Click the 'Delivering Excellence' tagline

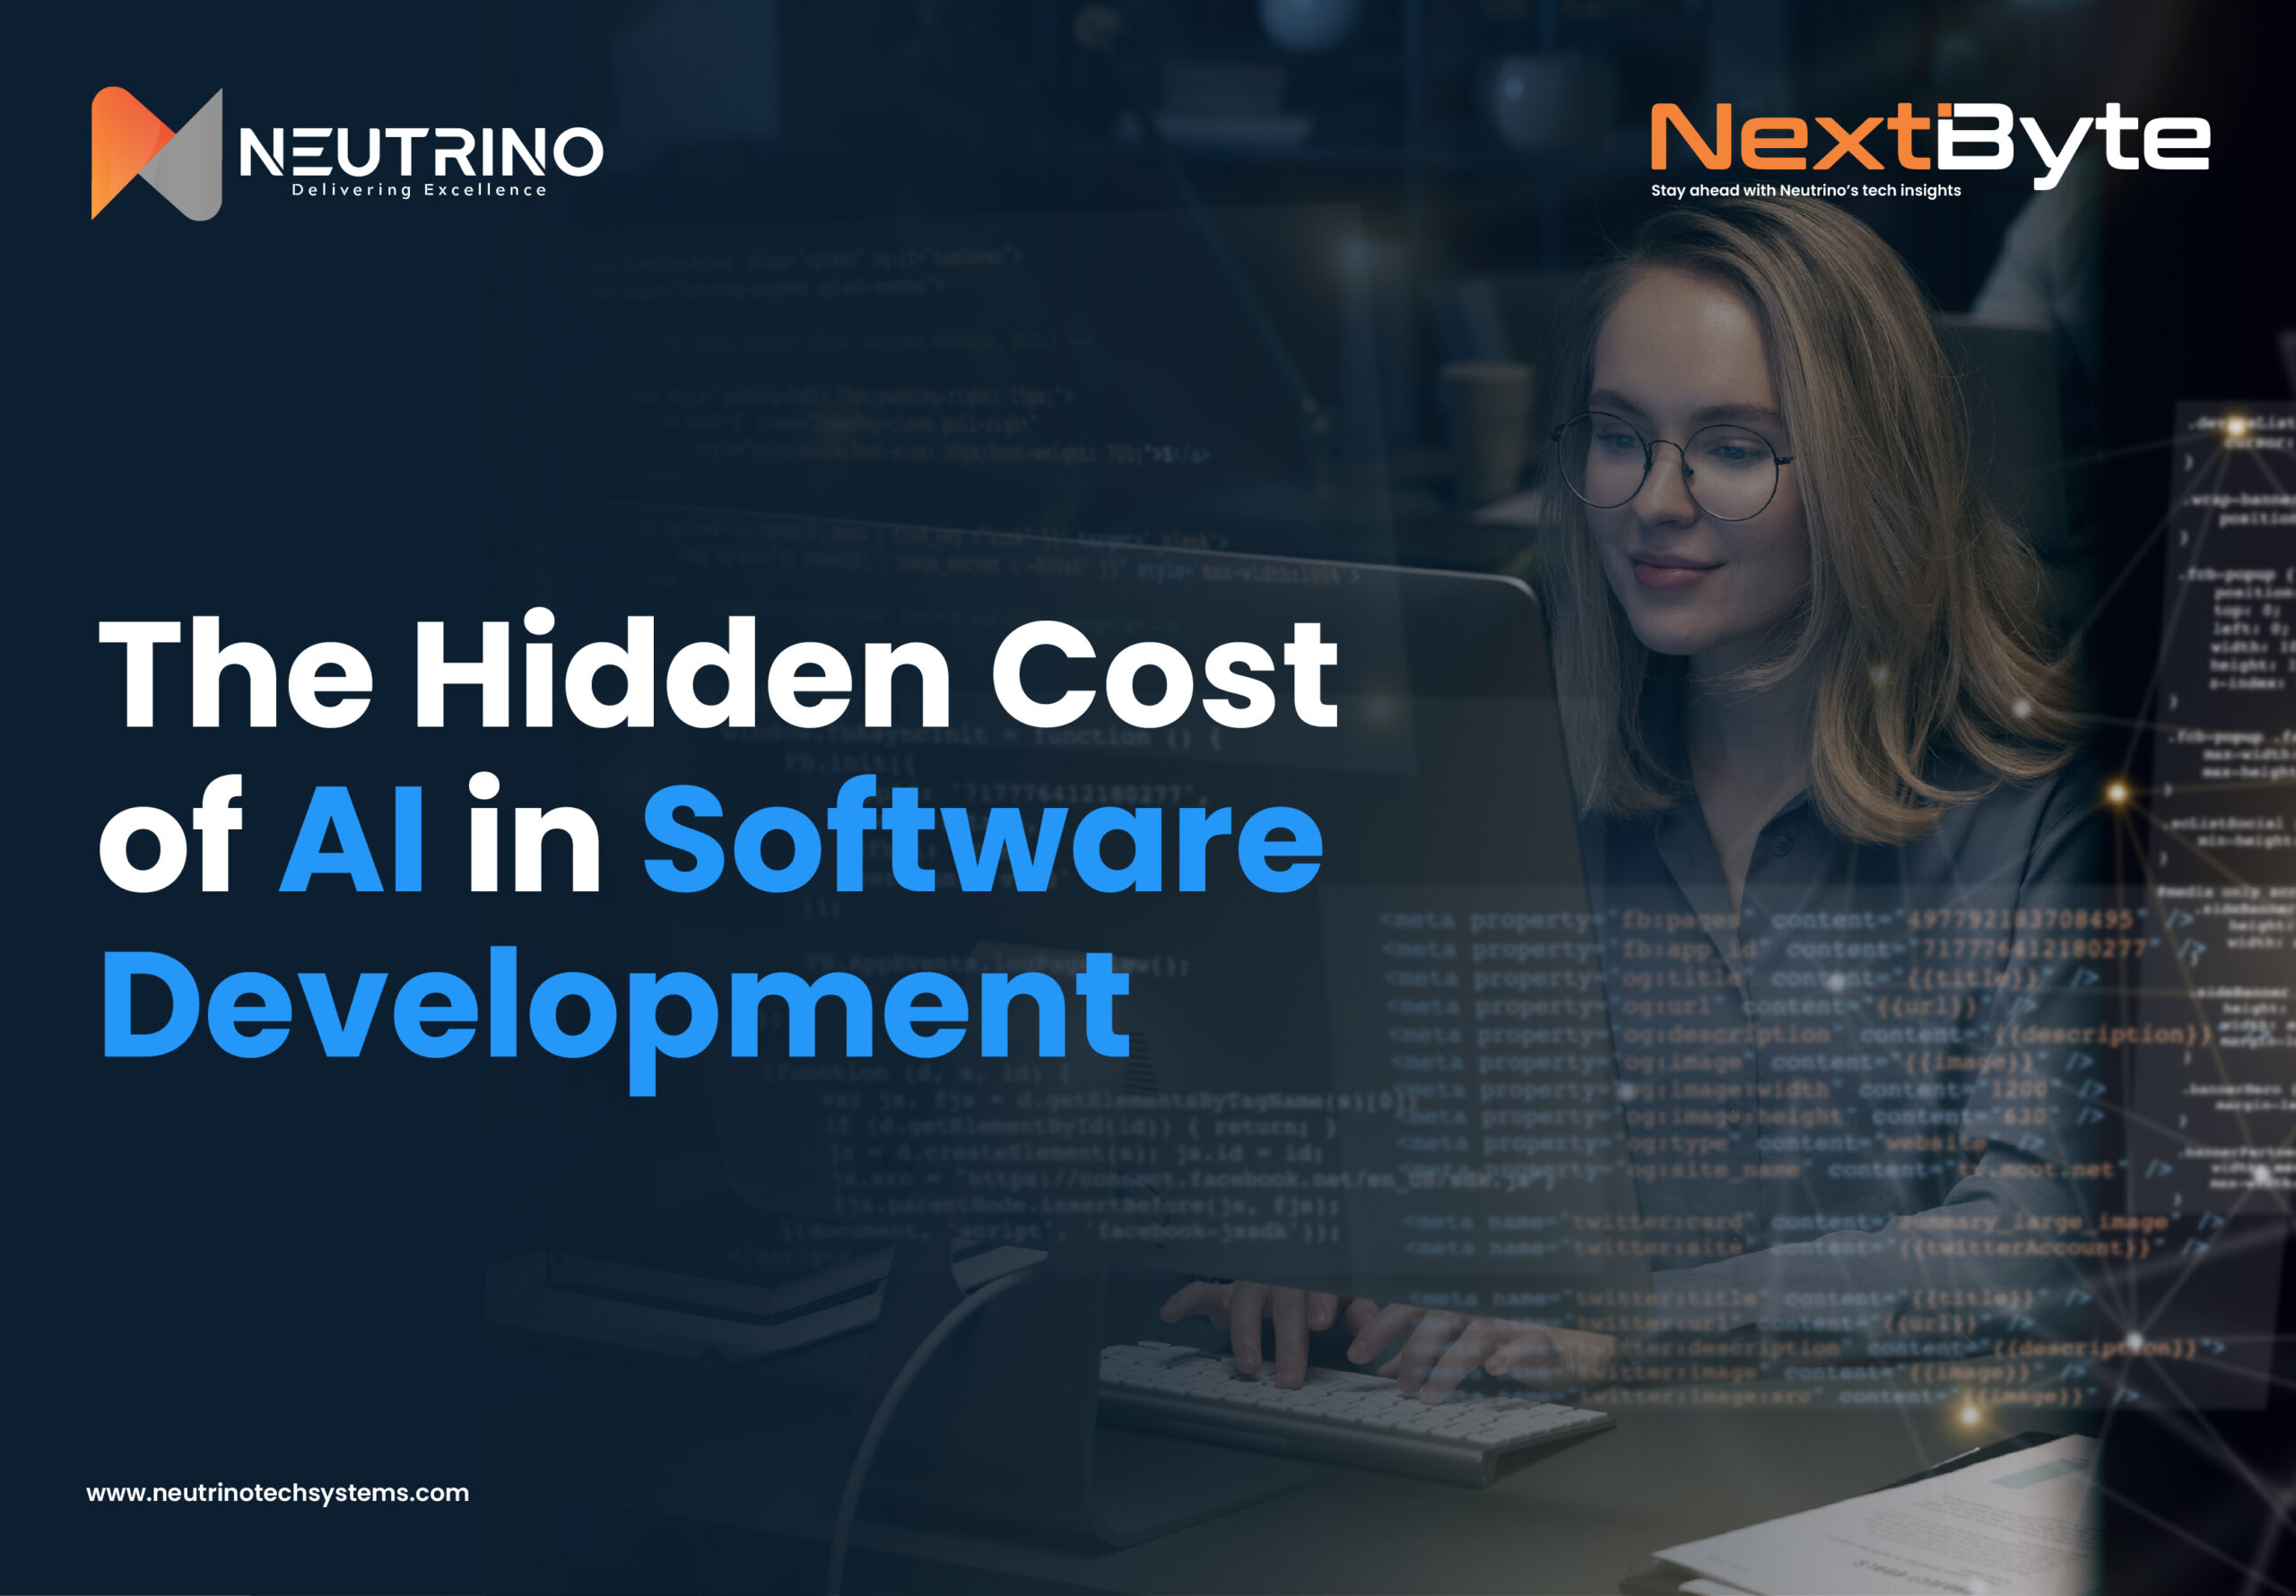(419, 190)
